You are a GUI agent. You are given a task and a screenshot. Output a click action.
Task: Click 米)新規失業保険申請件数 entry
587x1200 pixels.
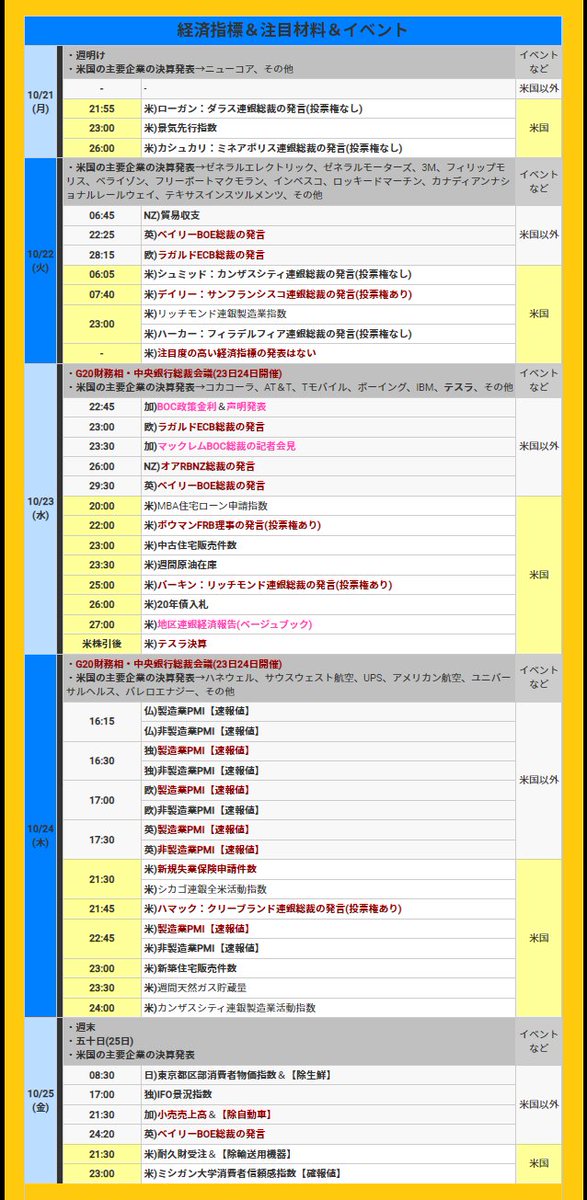click(328, 869)
